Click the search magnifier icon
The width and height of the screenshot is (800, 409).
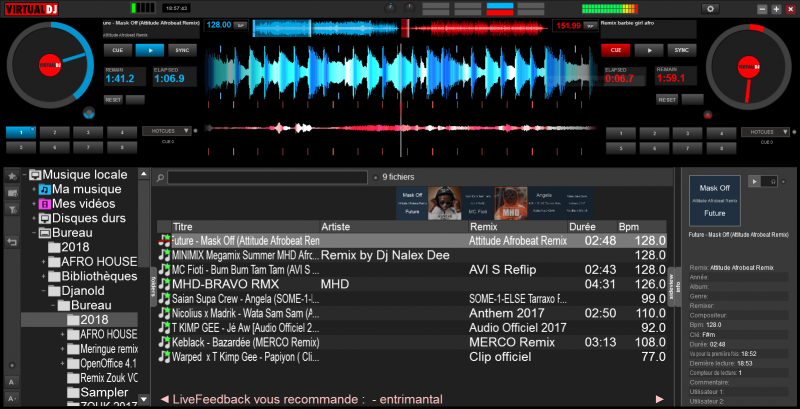(160, 178)
